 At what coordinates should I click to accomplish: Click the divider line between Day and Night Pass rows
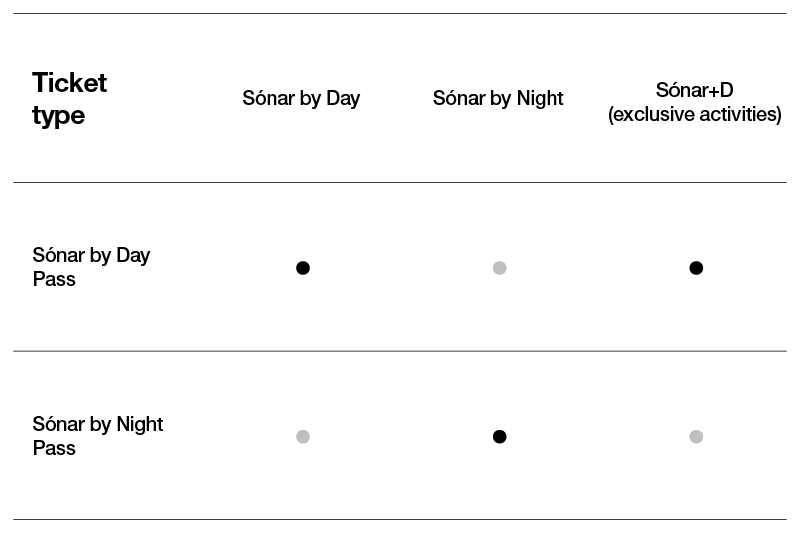(x=400, y=351)
